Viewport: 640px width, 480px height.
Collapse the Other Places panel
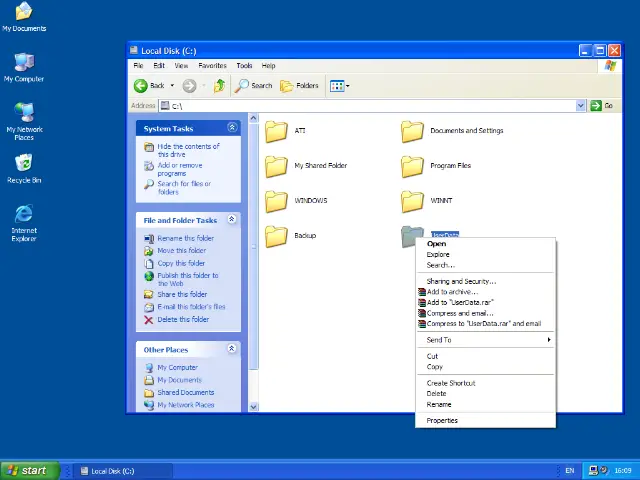click(x=232, y=349)
